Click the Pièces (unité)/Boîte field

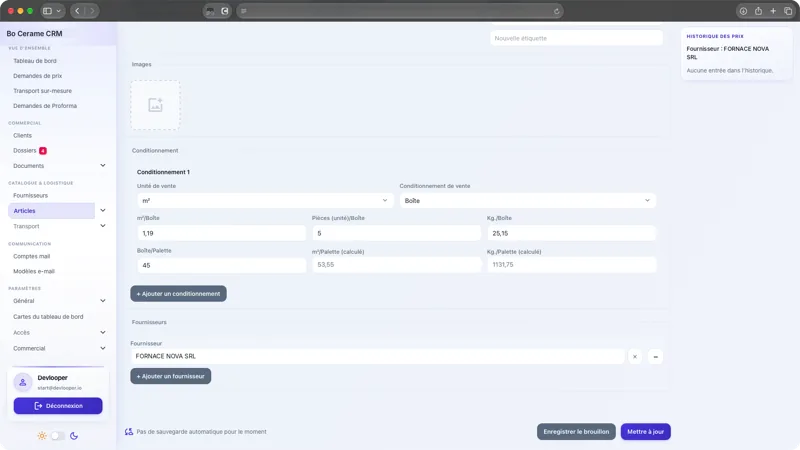pos(396,233)
